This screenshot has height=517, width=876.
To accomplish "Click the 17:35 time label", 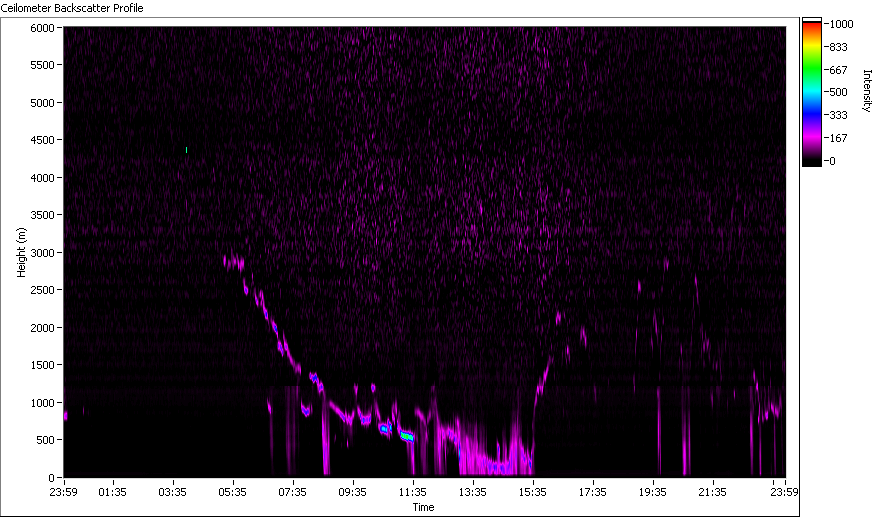I will (592, 492).
